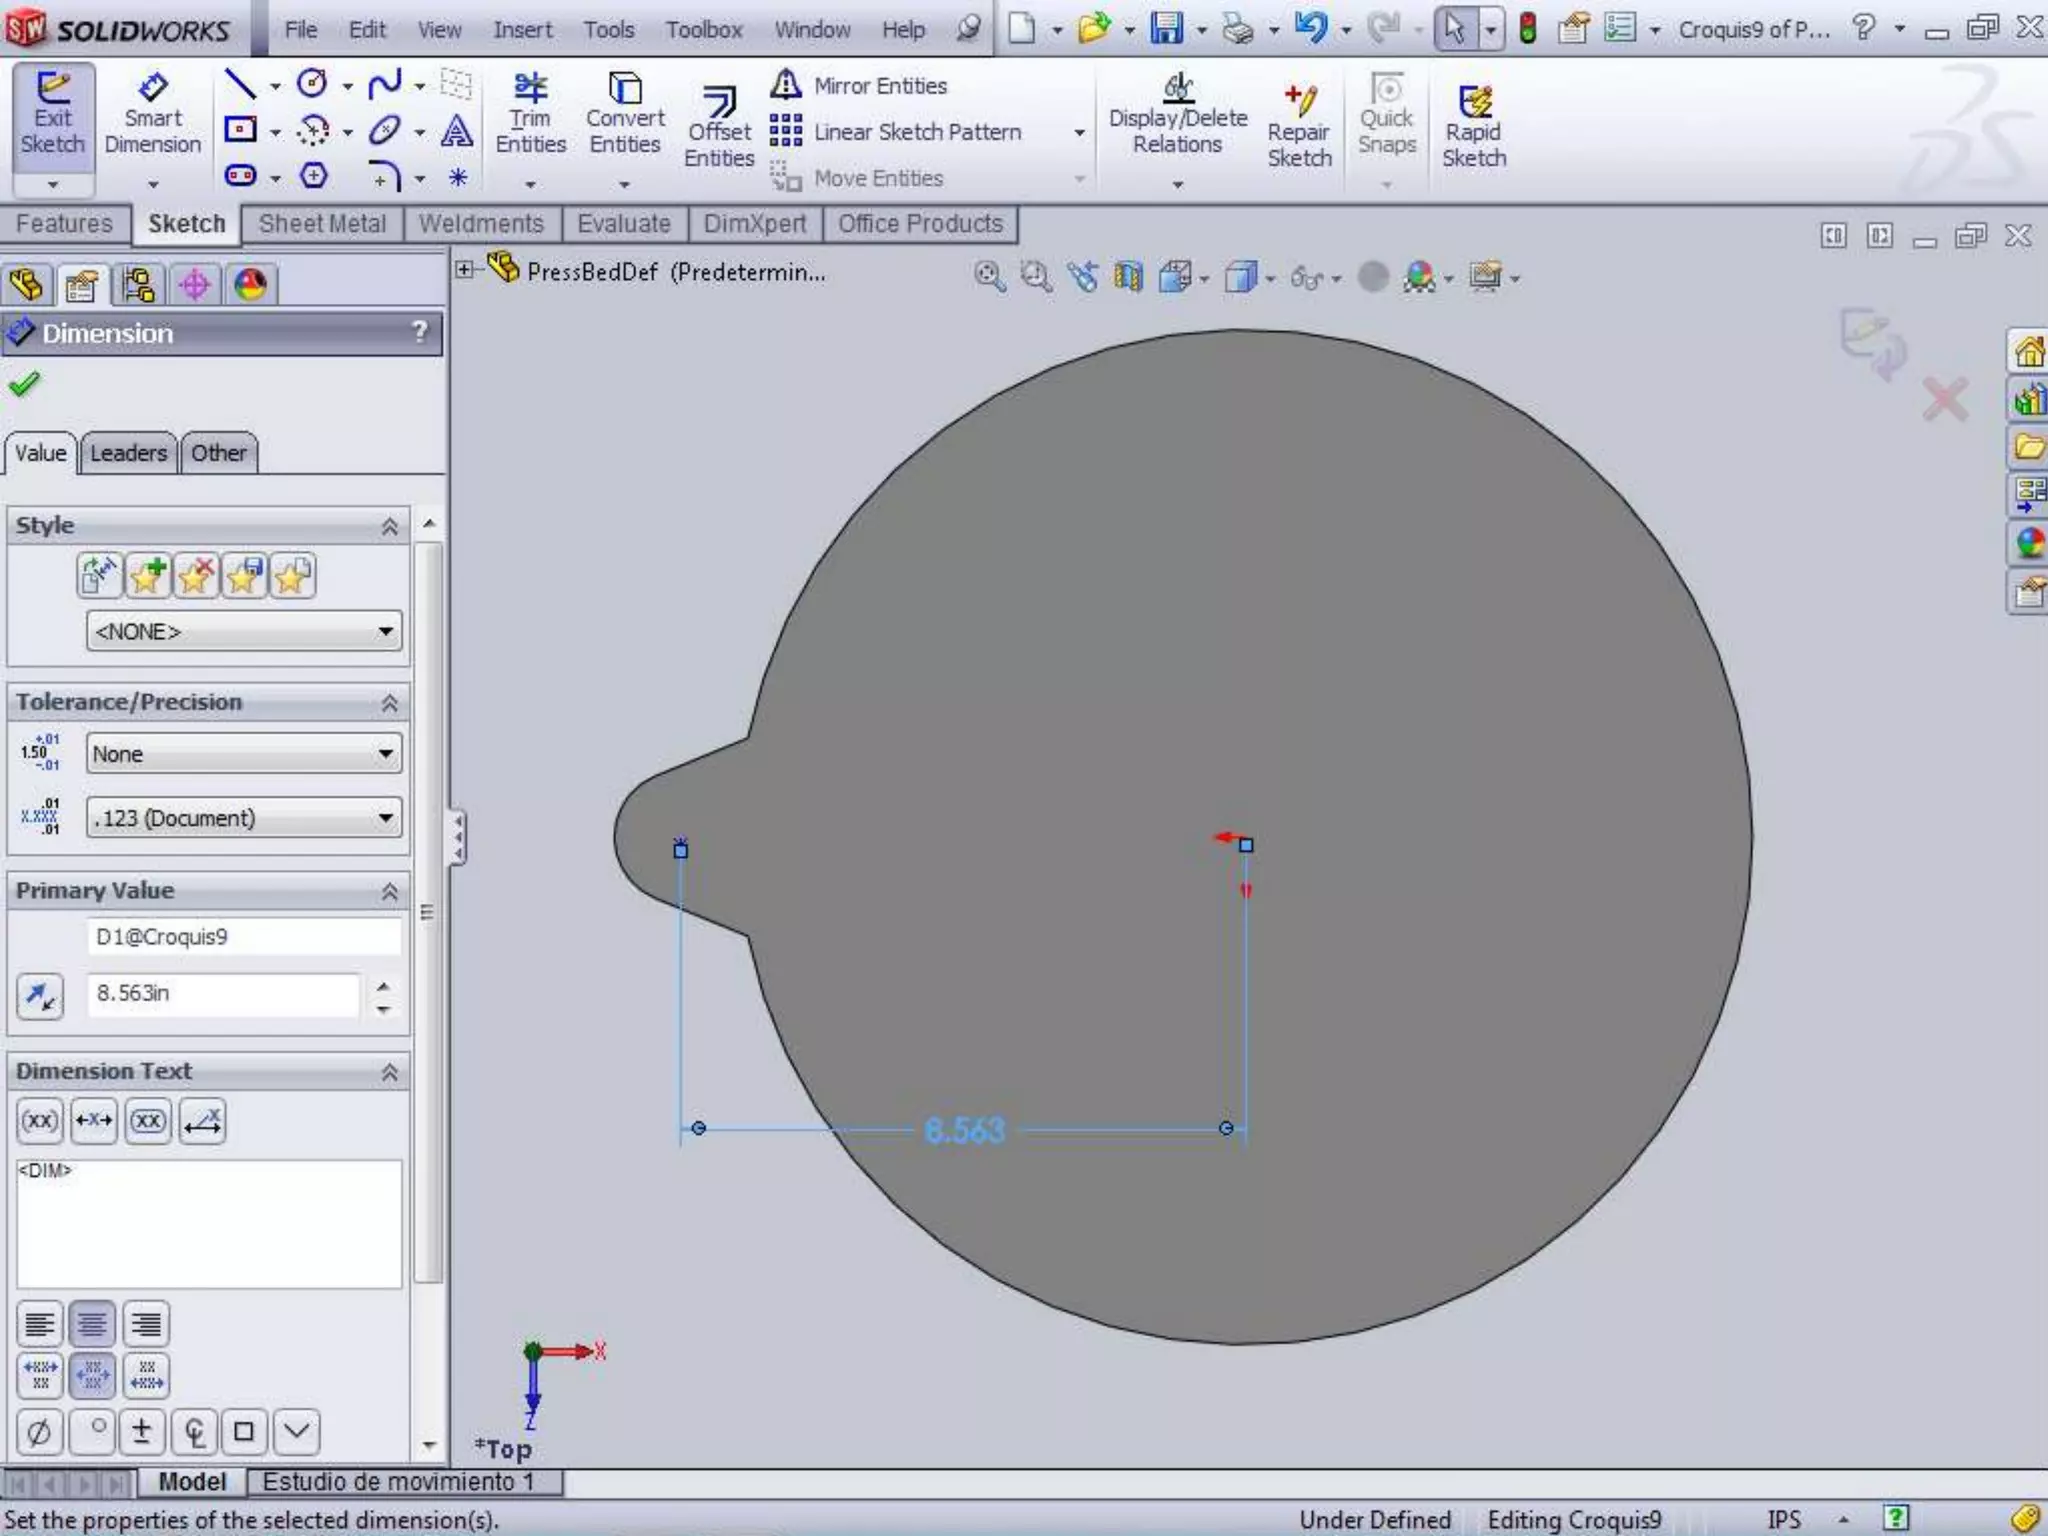Click the green OK checkmark
This screenshot has height=1536, width=2048.
point(24,384)
